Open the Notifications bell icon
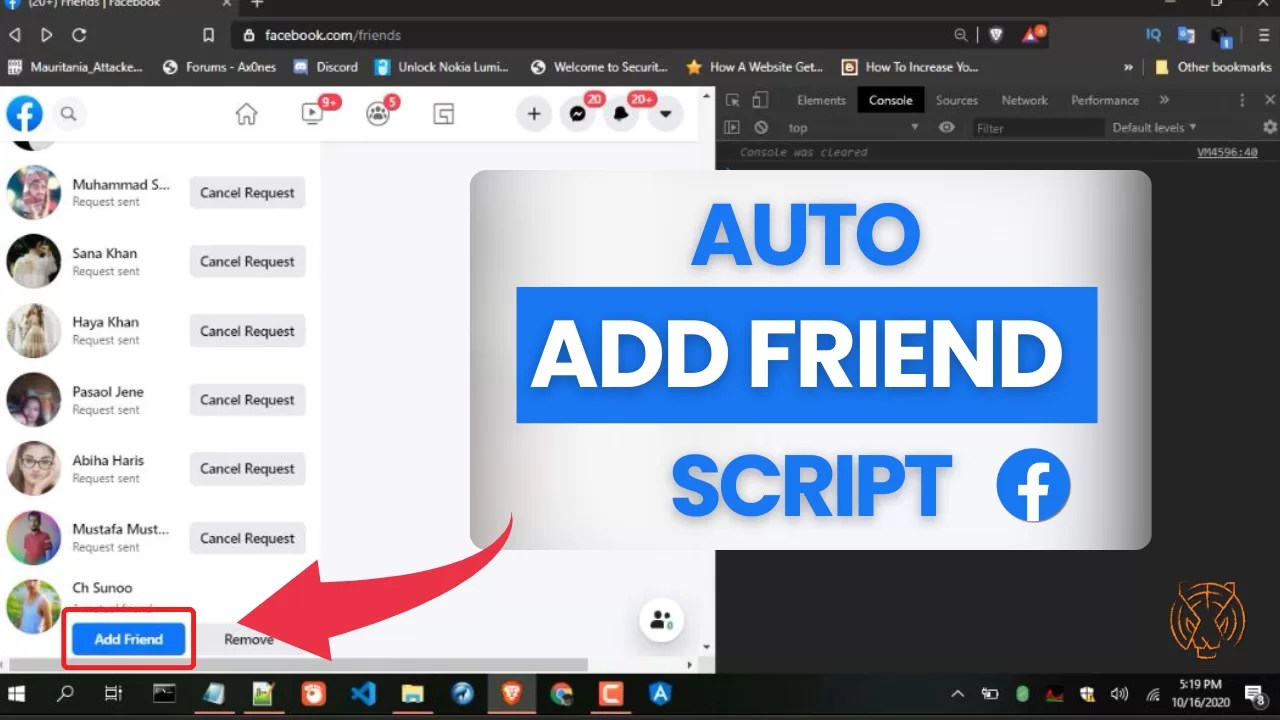The height and width of the screenshot is (720, 1280). tap(621, 114)
